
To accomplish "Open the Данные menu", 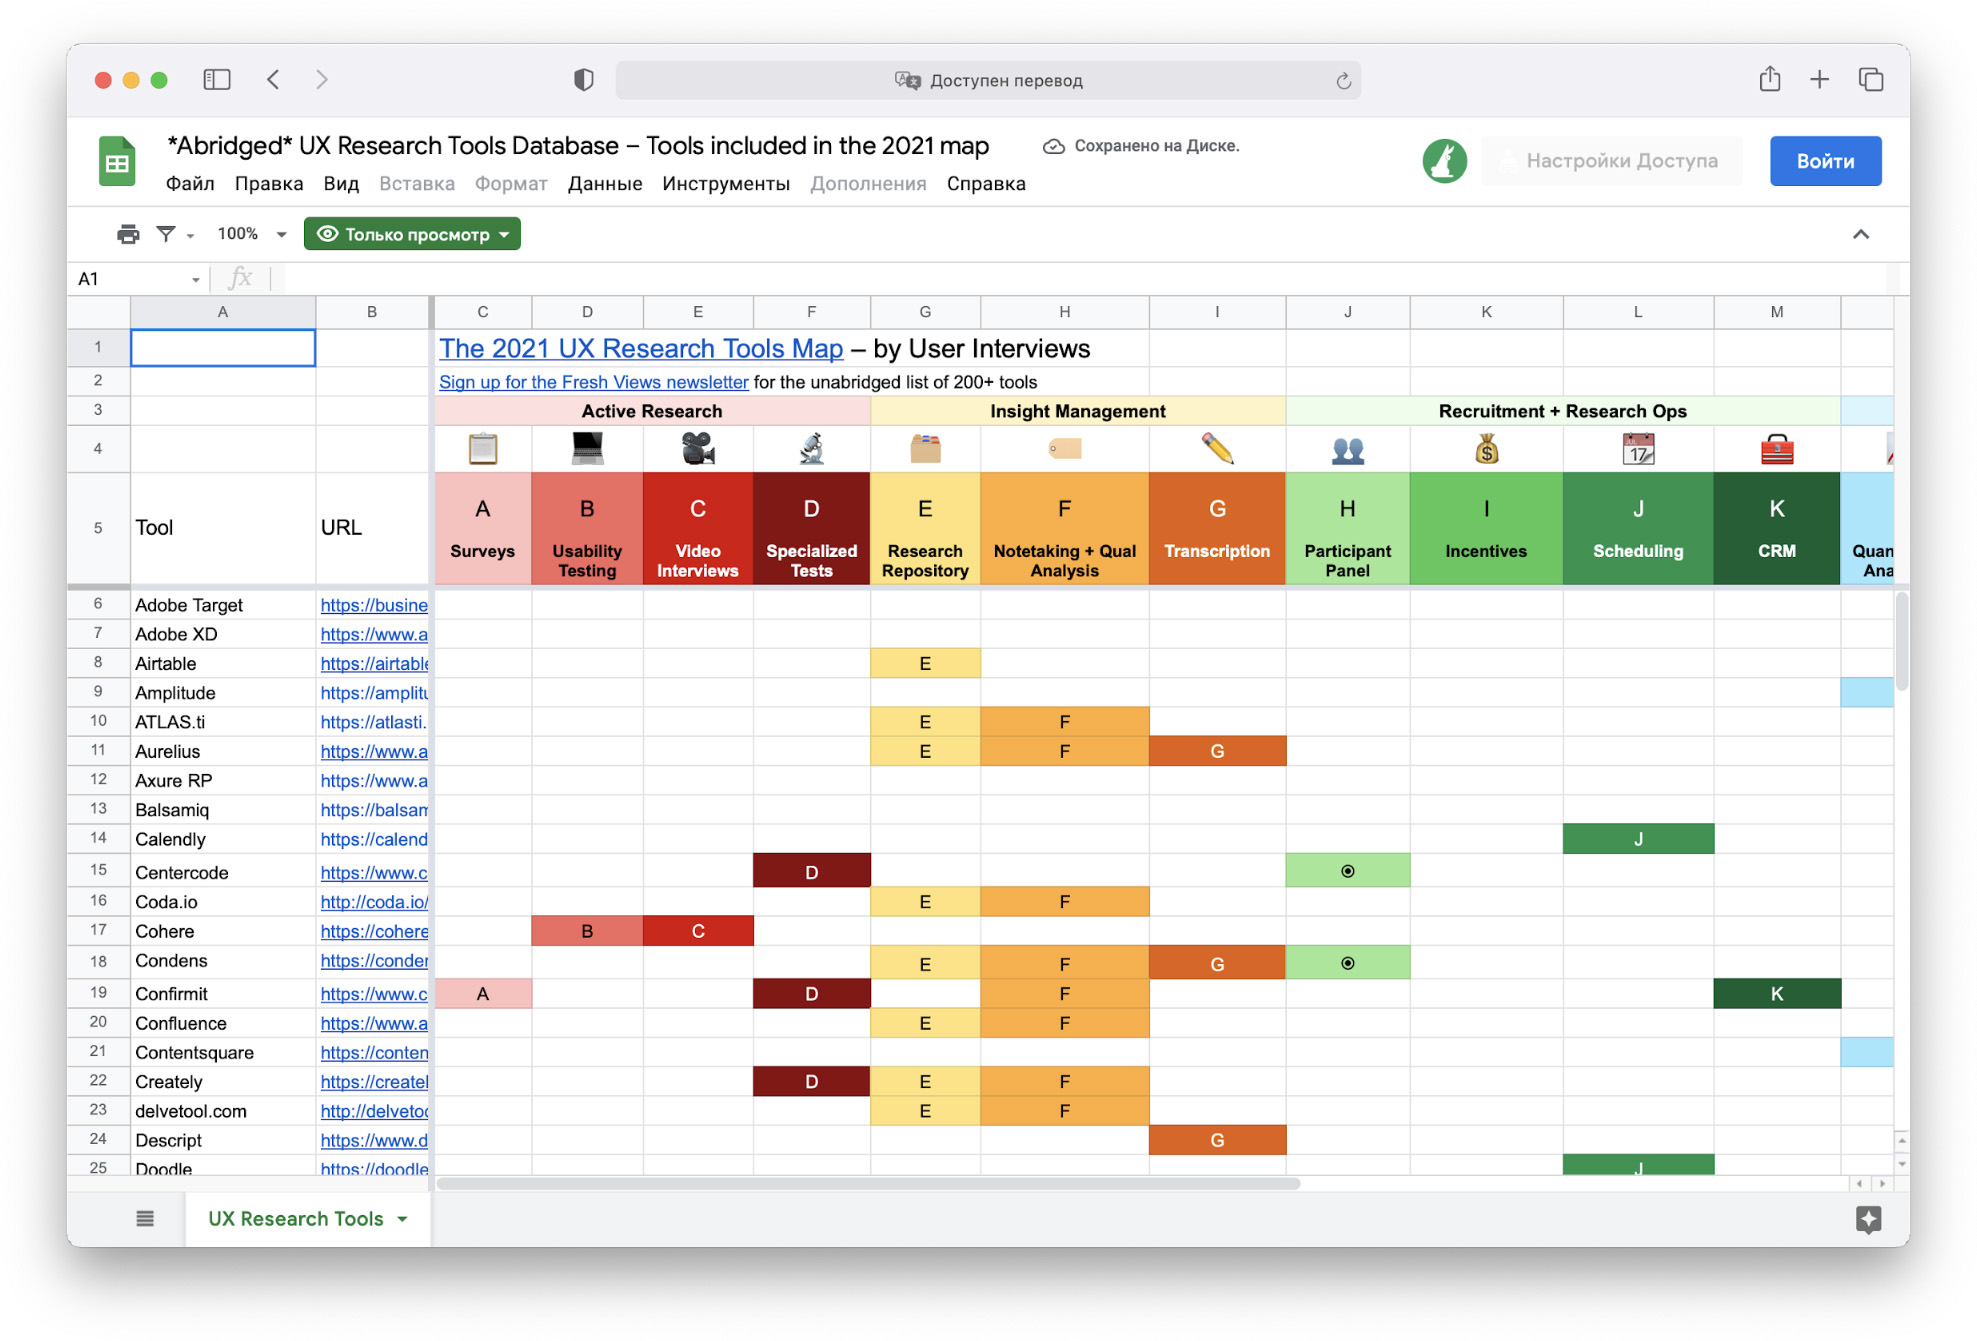I will [x=605, y=184].
